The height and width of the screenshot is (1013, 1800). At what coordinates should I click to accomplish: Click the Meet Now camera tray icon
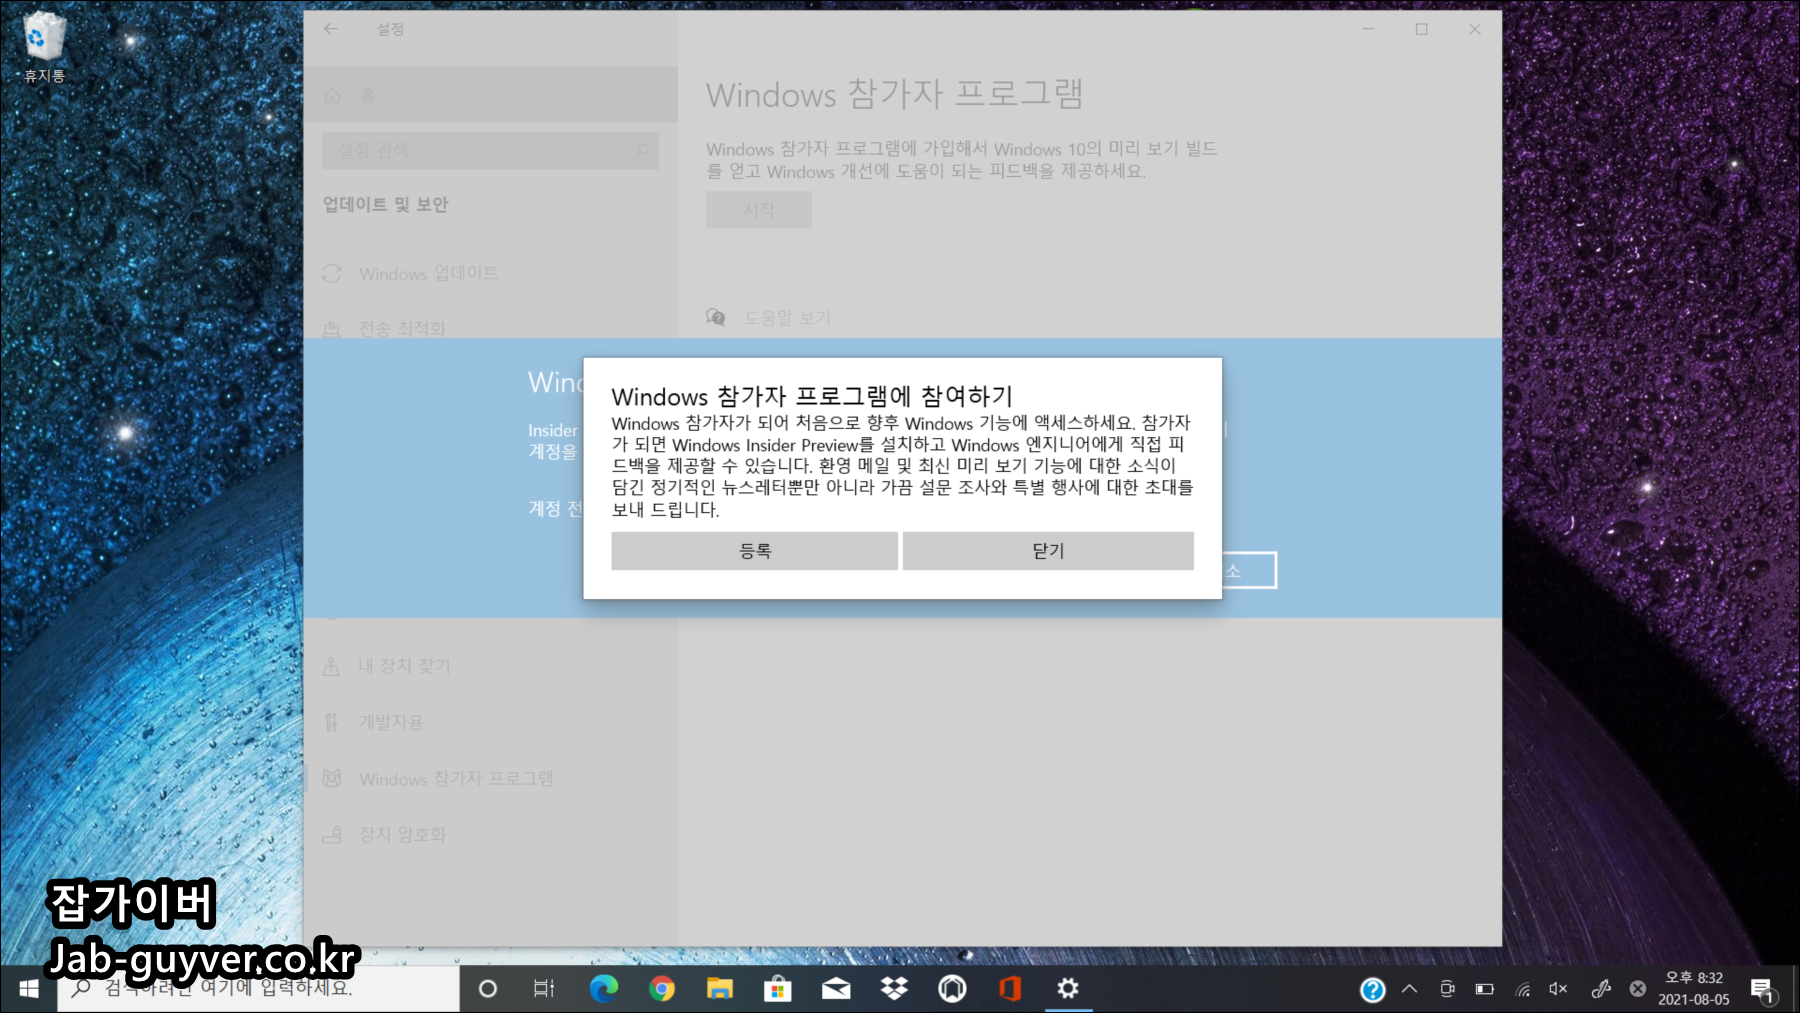1447,989
